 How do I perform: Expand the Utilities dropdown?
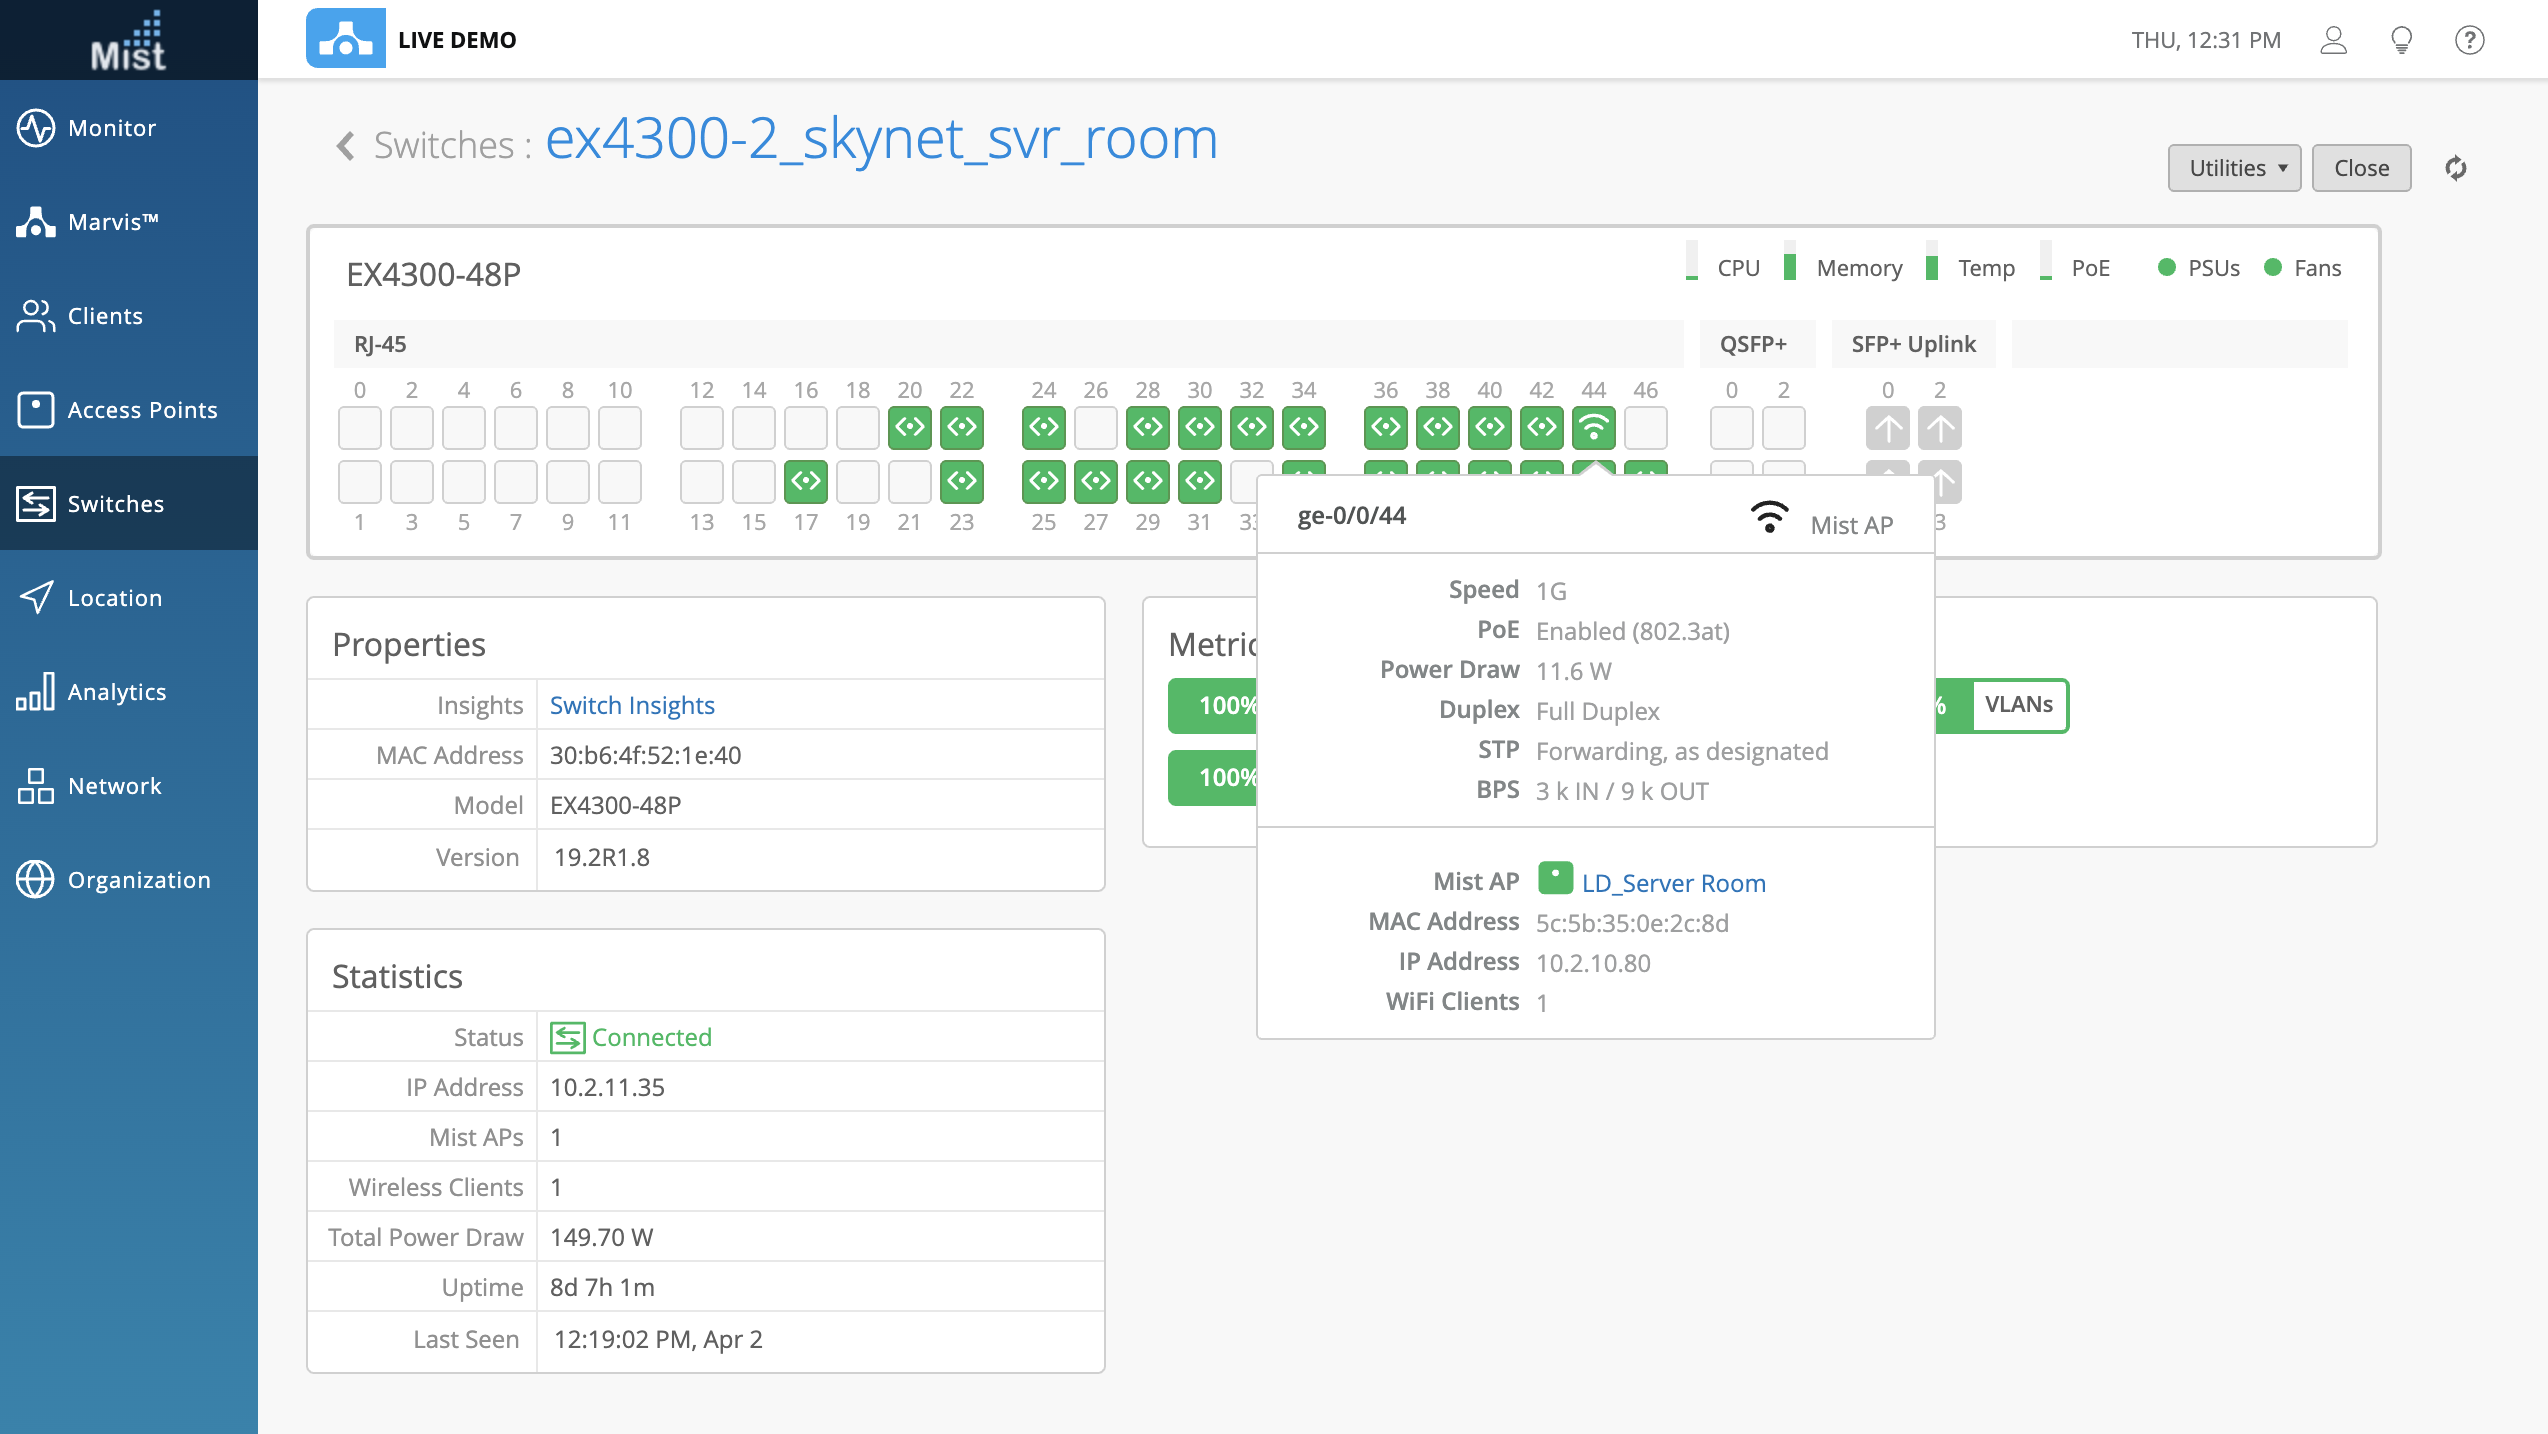2234,168
